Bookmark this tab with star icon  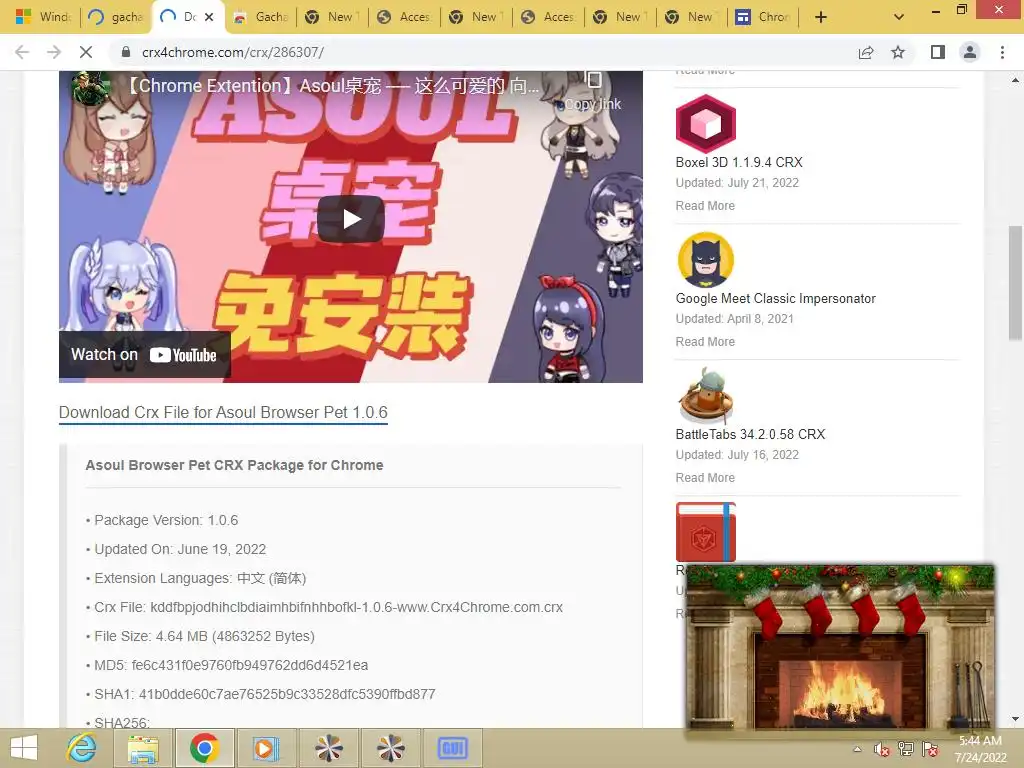click(898, 52)
